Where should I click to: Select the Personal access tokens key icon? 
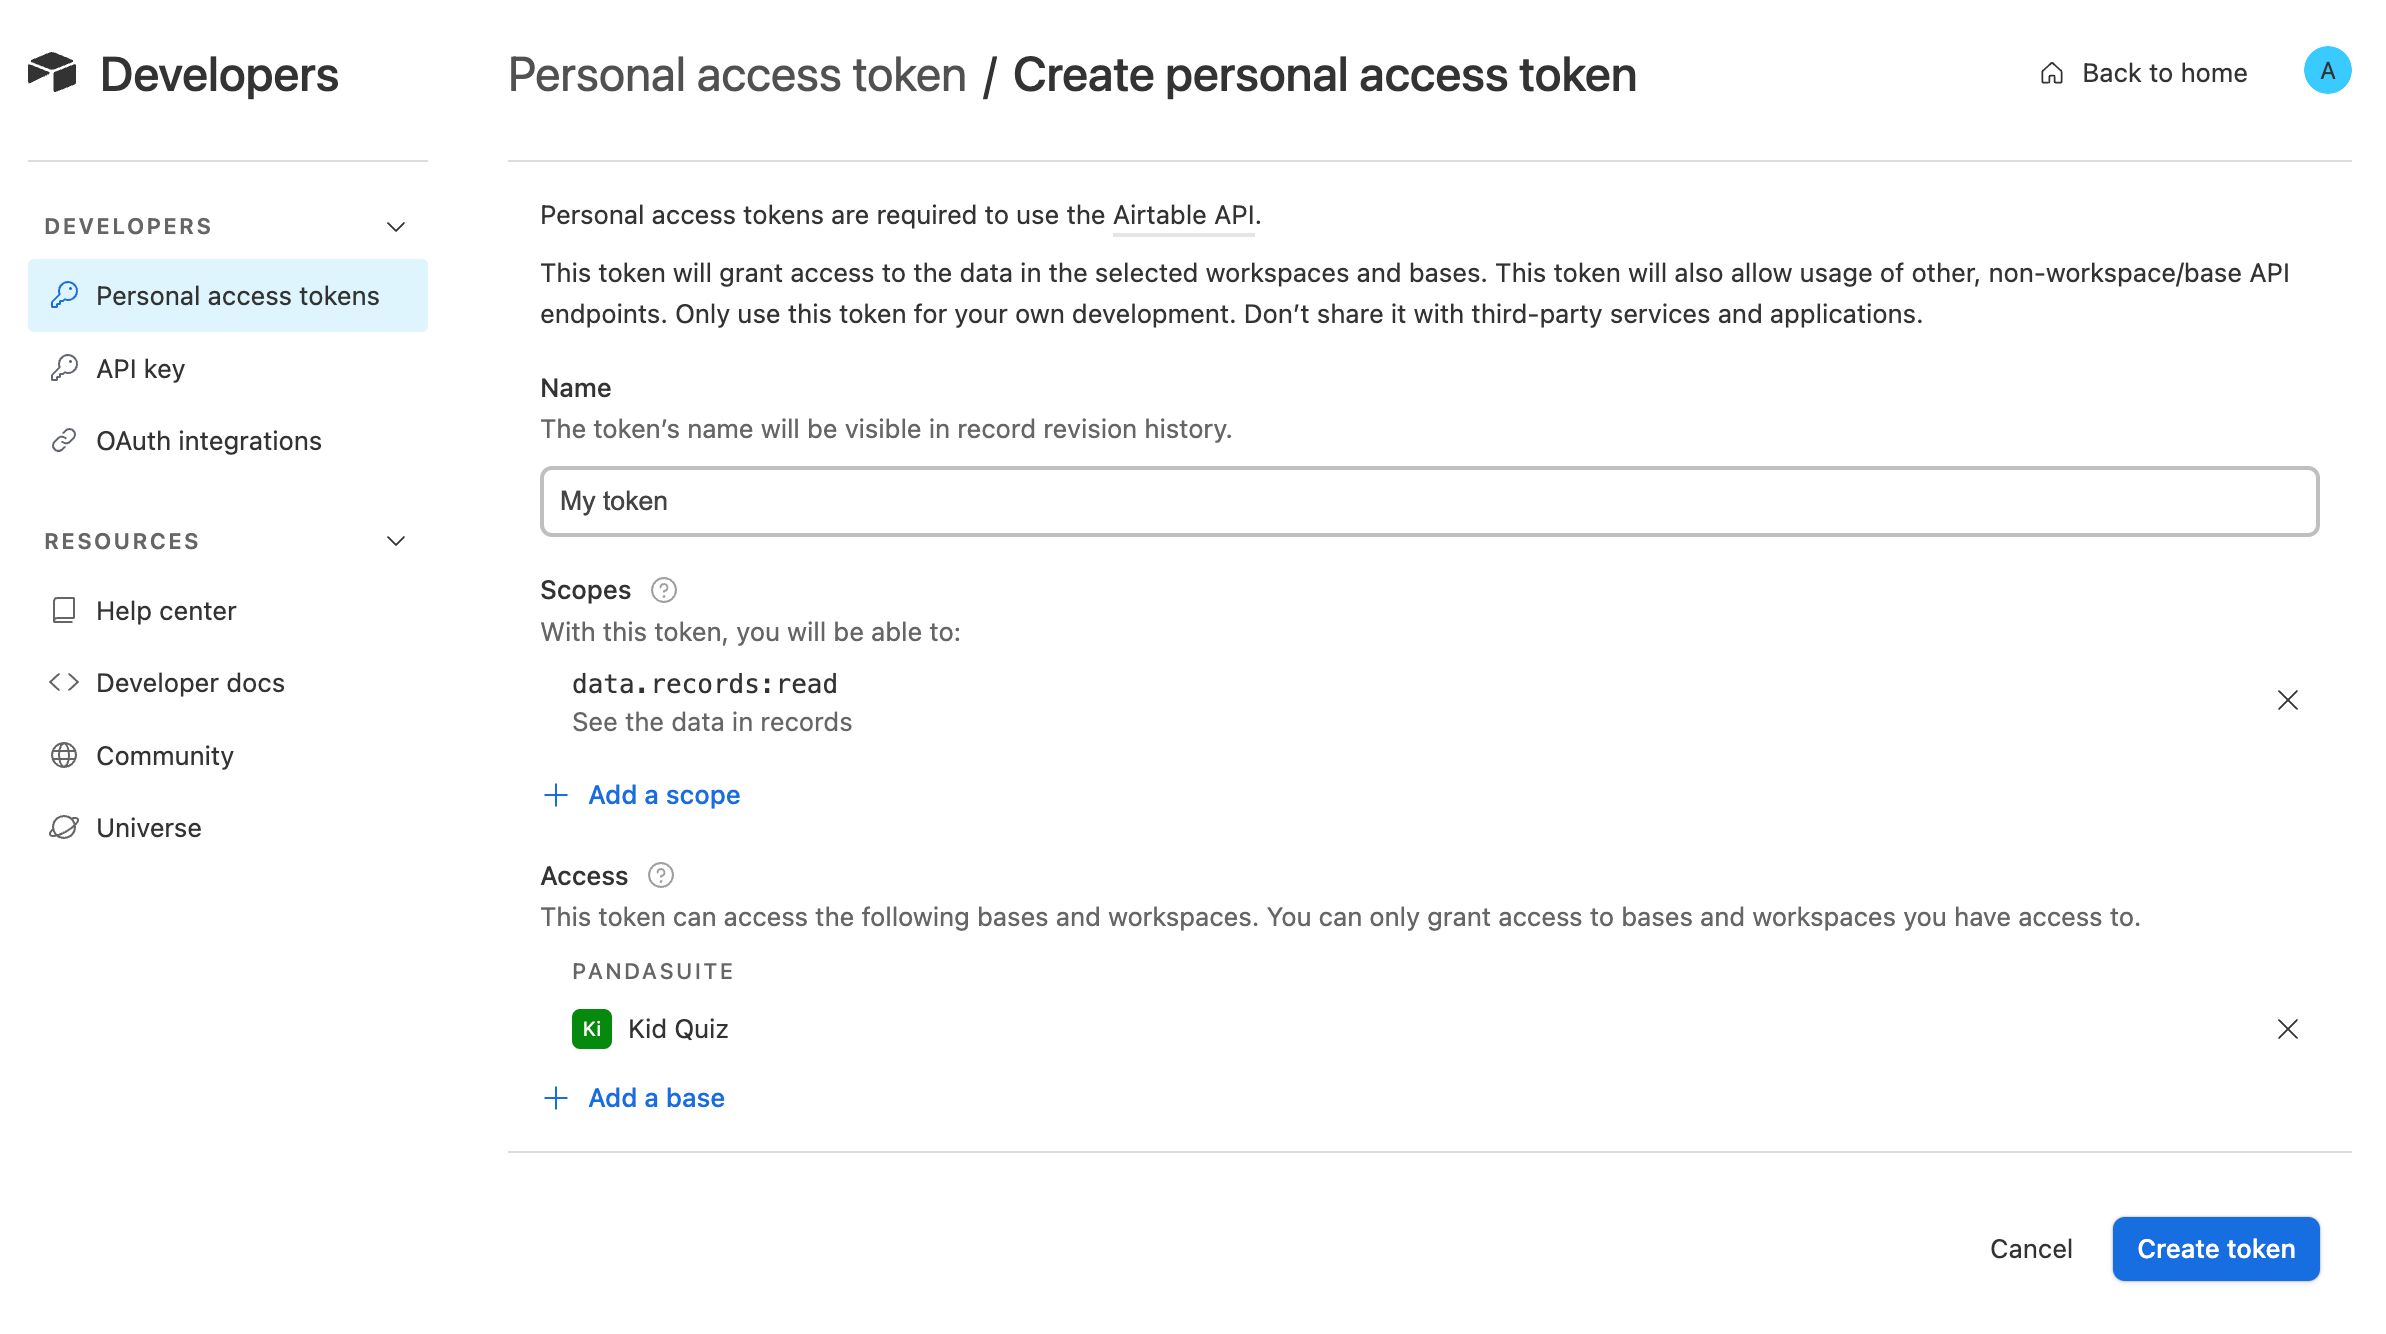[x=65, y=295]
